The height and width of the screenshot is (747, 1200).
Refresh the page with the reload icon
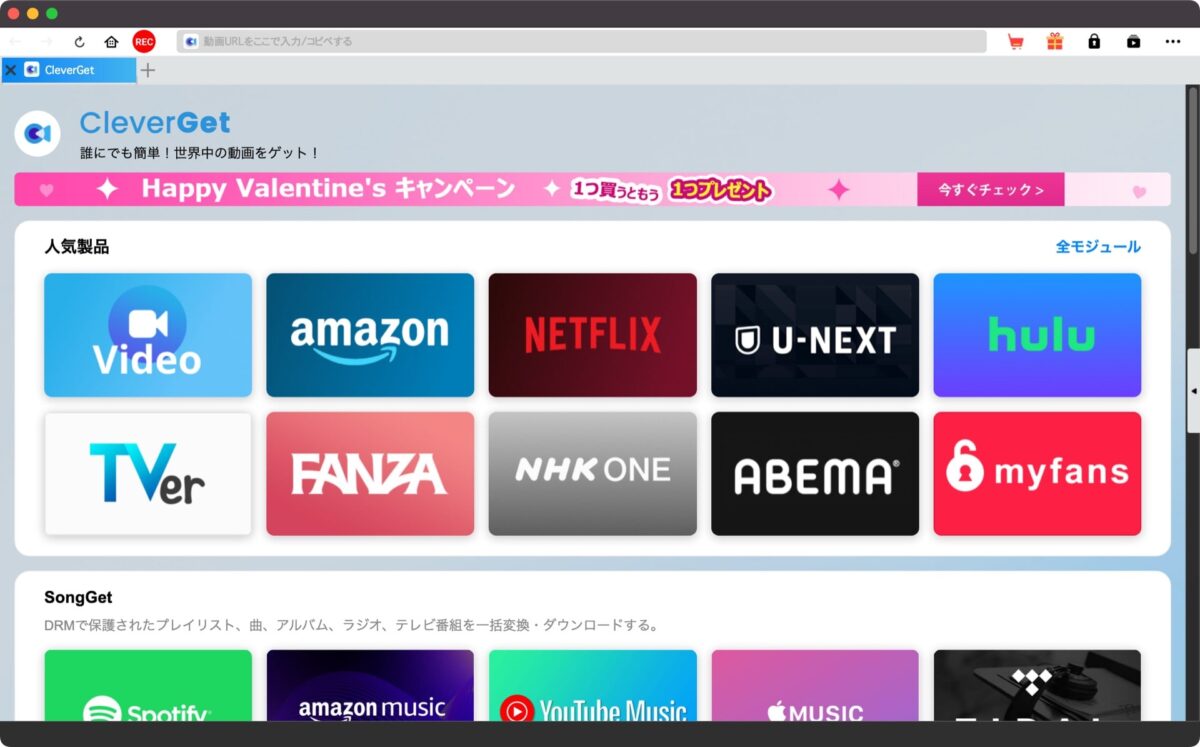79,42
